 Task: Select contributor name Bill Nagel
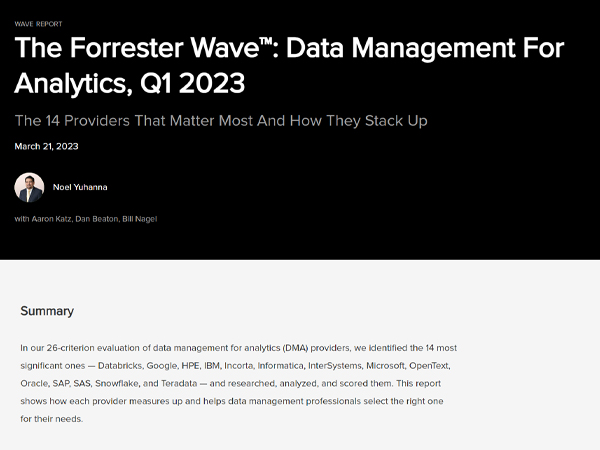pyautogui.click(x=140, y=219)
